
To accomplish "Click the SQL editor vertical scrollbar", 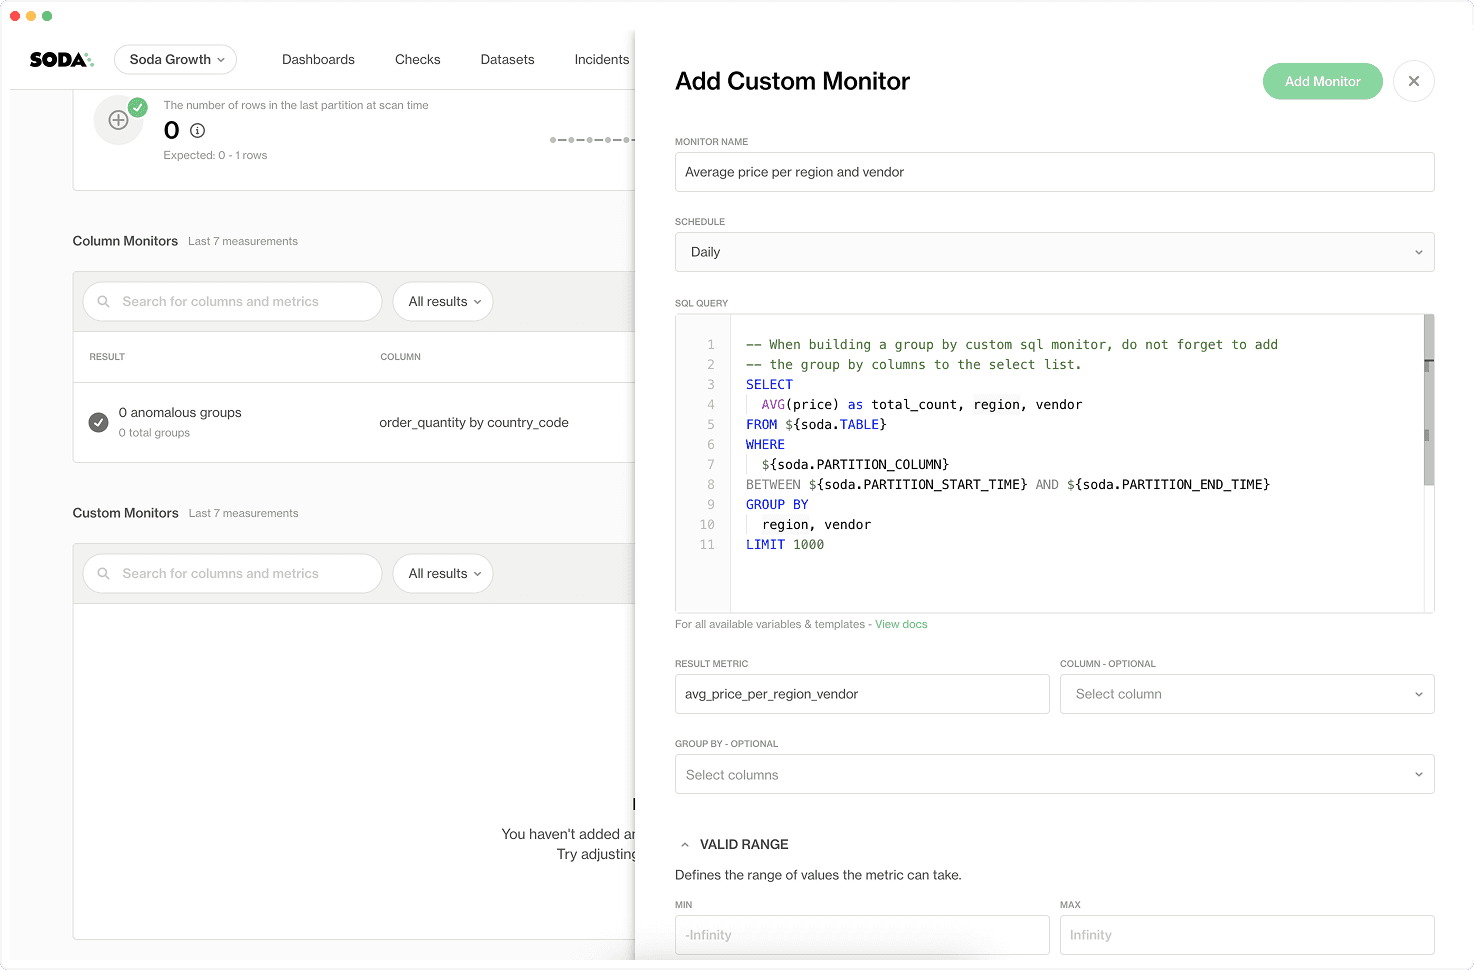I will [1429, 400].
